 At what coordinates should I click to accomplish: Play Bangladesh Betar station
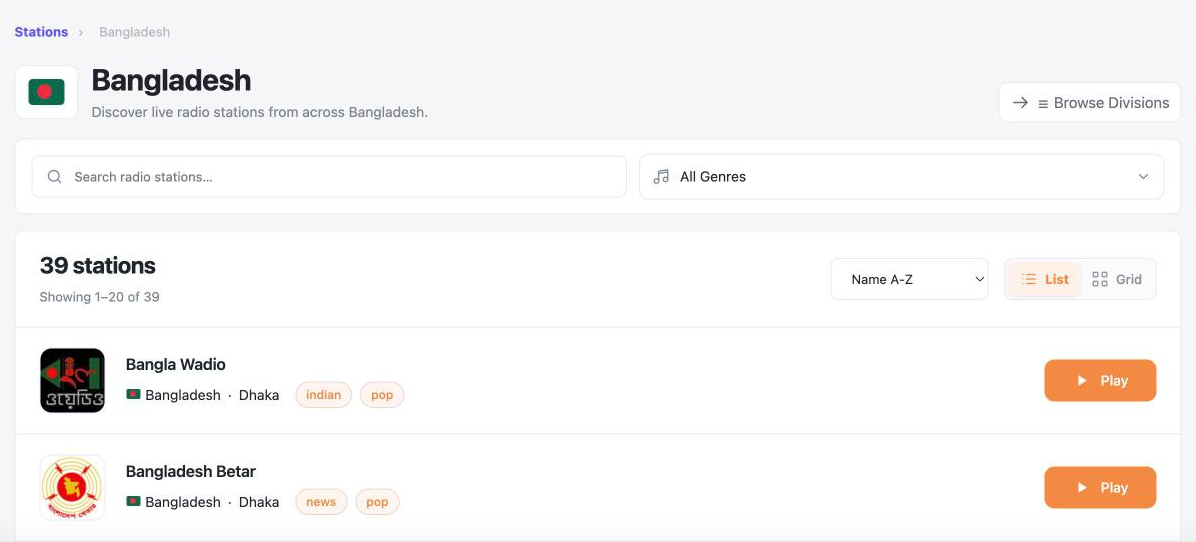pos(1100,488)
